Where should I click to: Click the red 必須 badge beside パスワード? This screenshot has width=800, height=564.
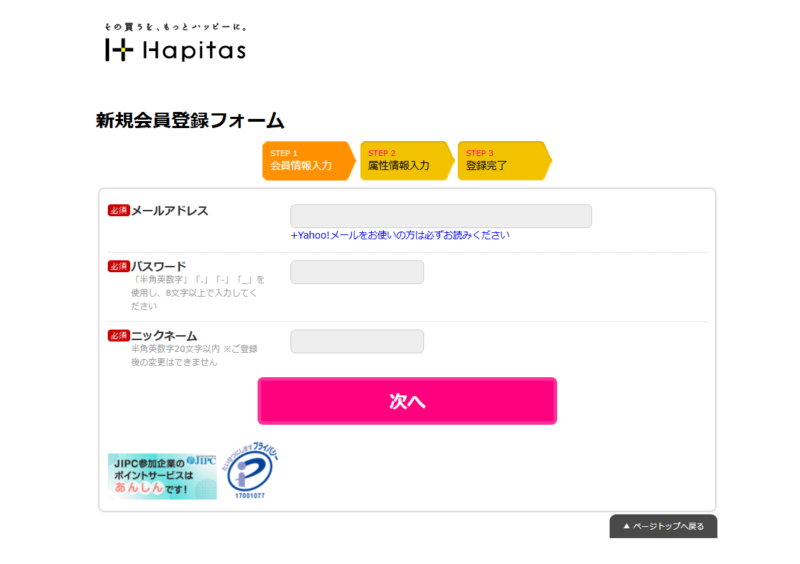pos(118,266)
